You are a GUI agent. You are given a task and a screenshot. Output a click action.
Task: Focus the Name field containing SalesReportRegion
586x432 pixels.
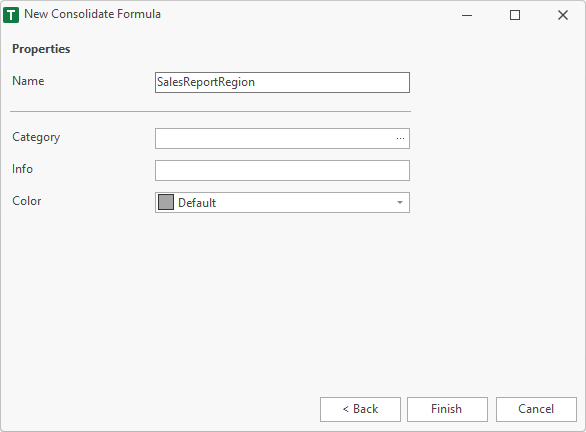tap(282, 82)
